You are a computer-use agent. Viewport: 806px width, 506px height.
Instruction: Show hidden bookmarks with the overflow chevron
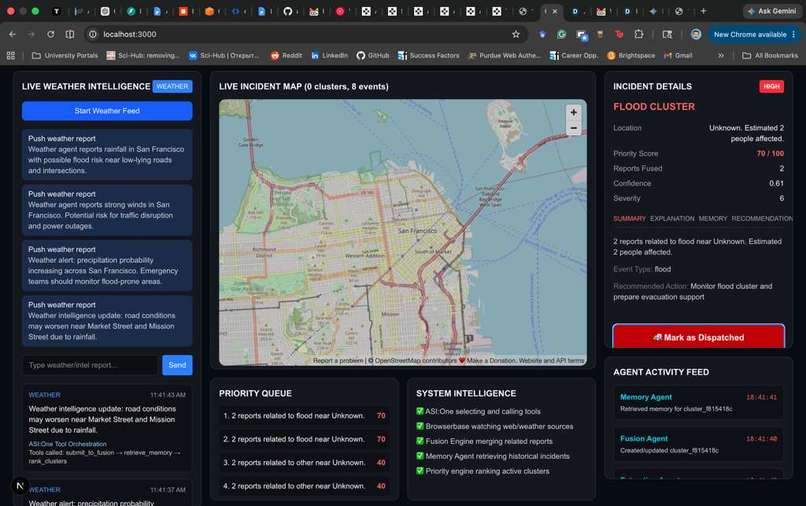(721, 56)
